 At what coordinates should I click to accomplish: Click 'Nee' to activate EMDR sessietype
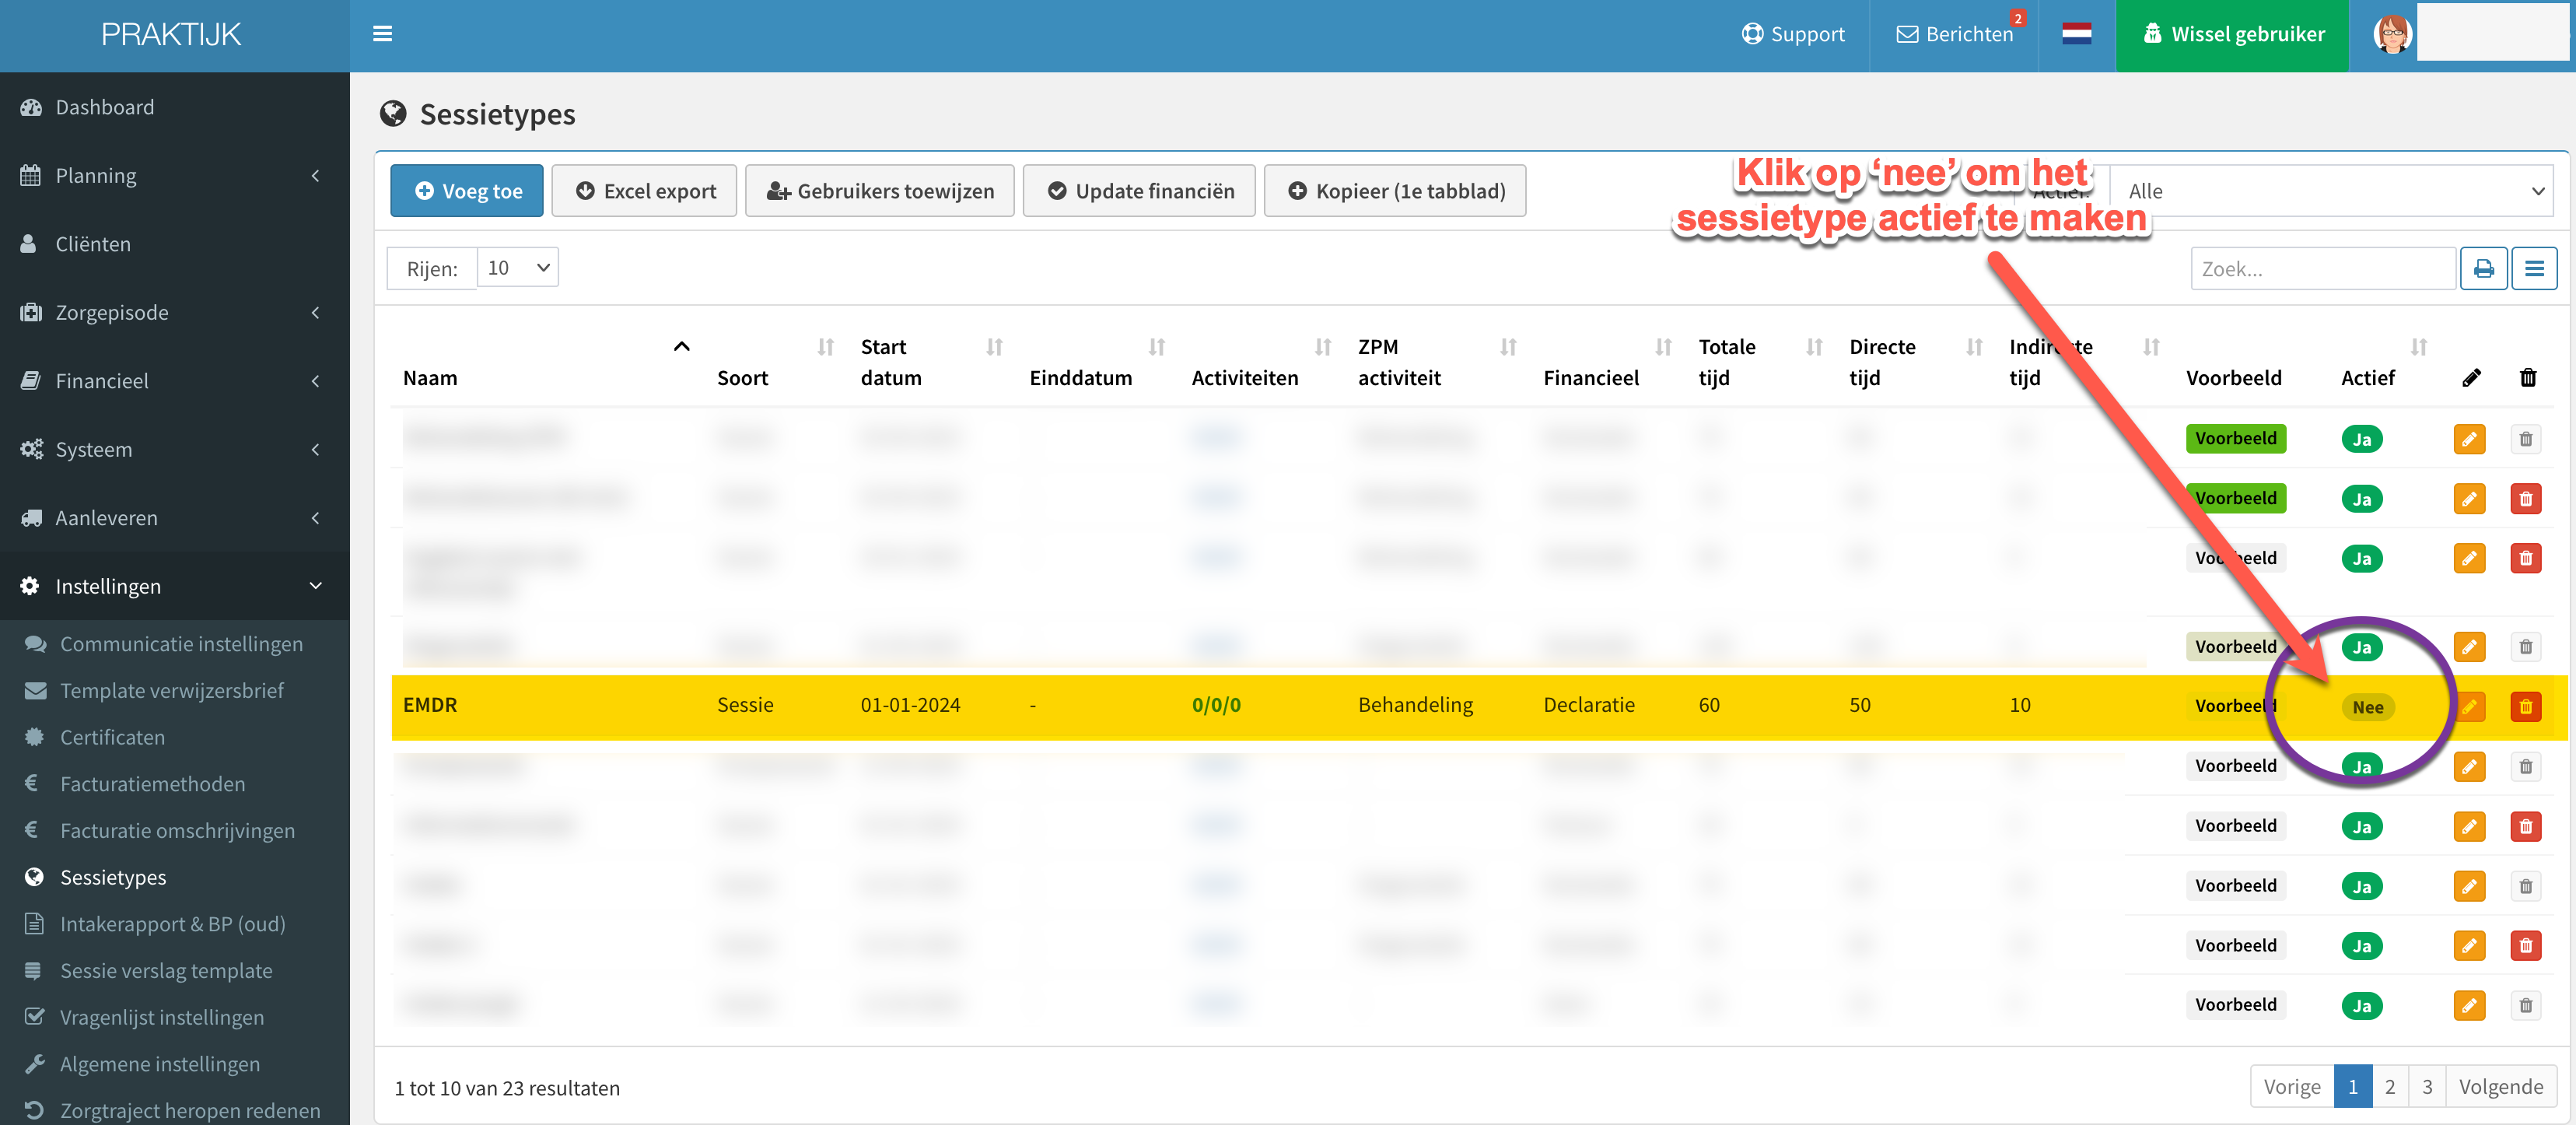click(2367, 707)
